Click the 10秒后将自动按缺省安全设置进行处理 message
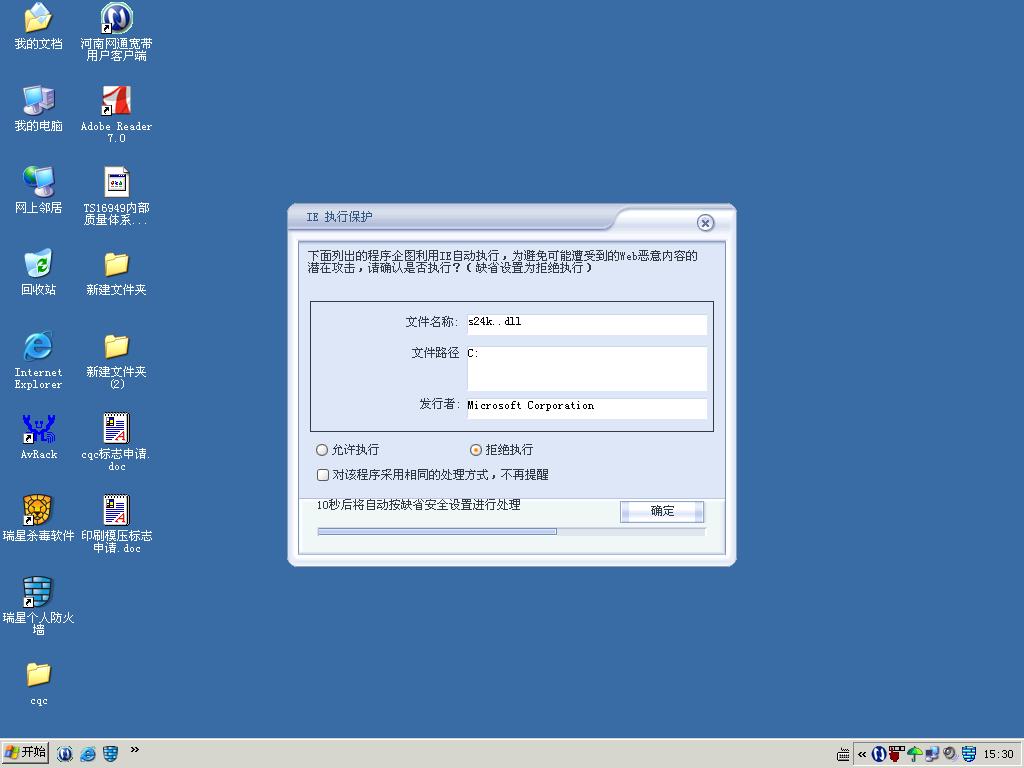The width and height of the screenshot is (1024, 768). (419, 505)
